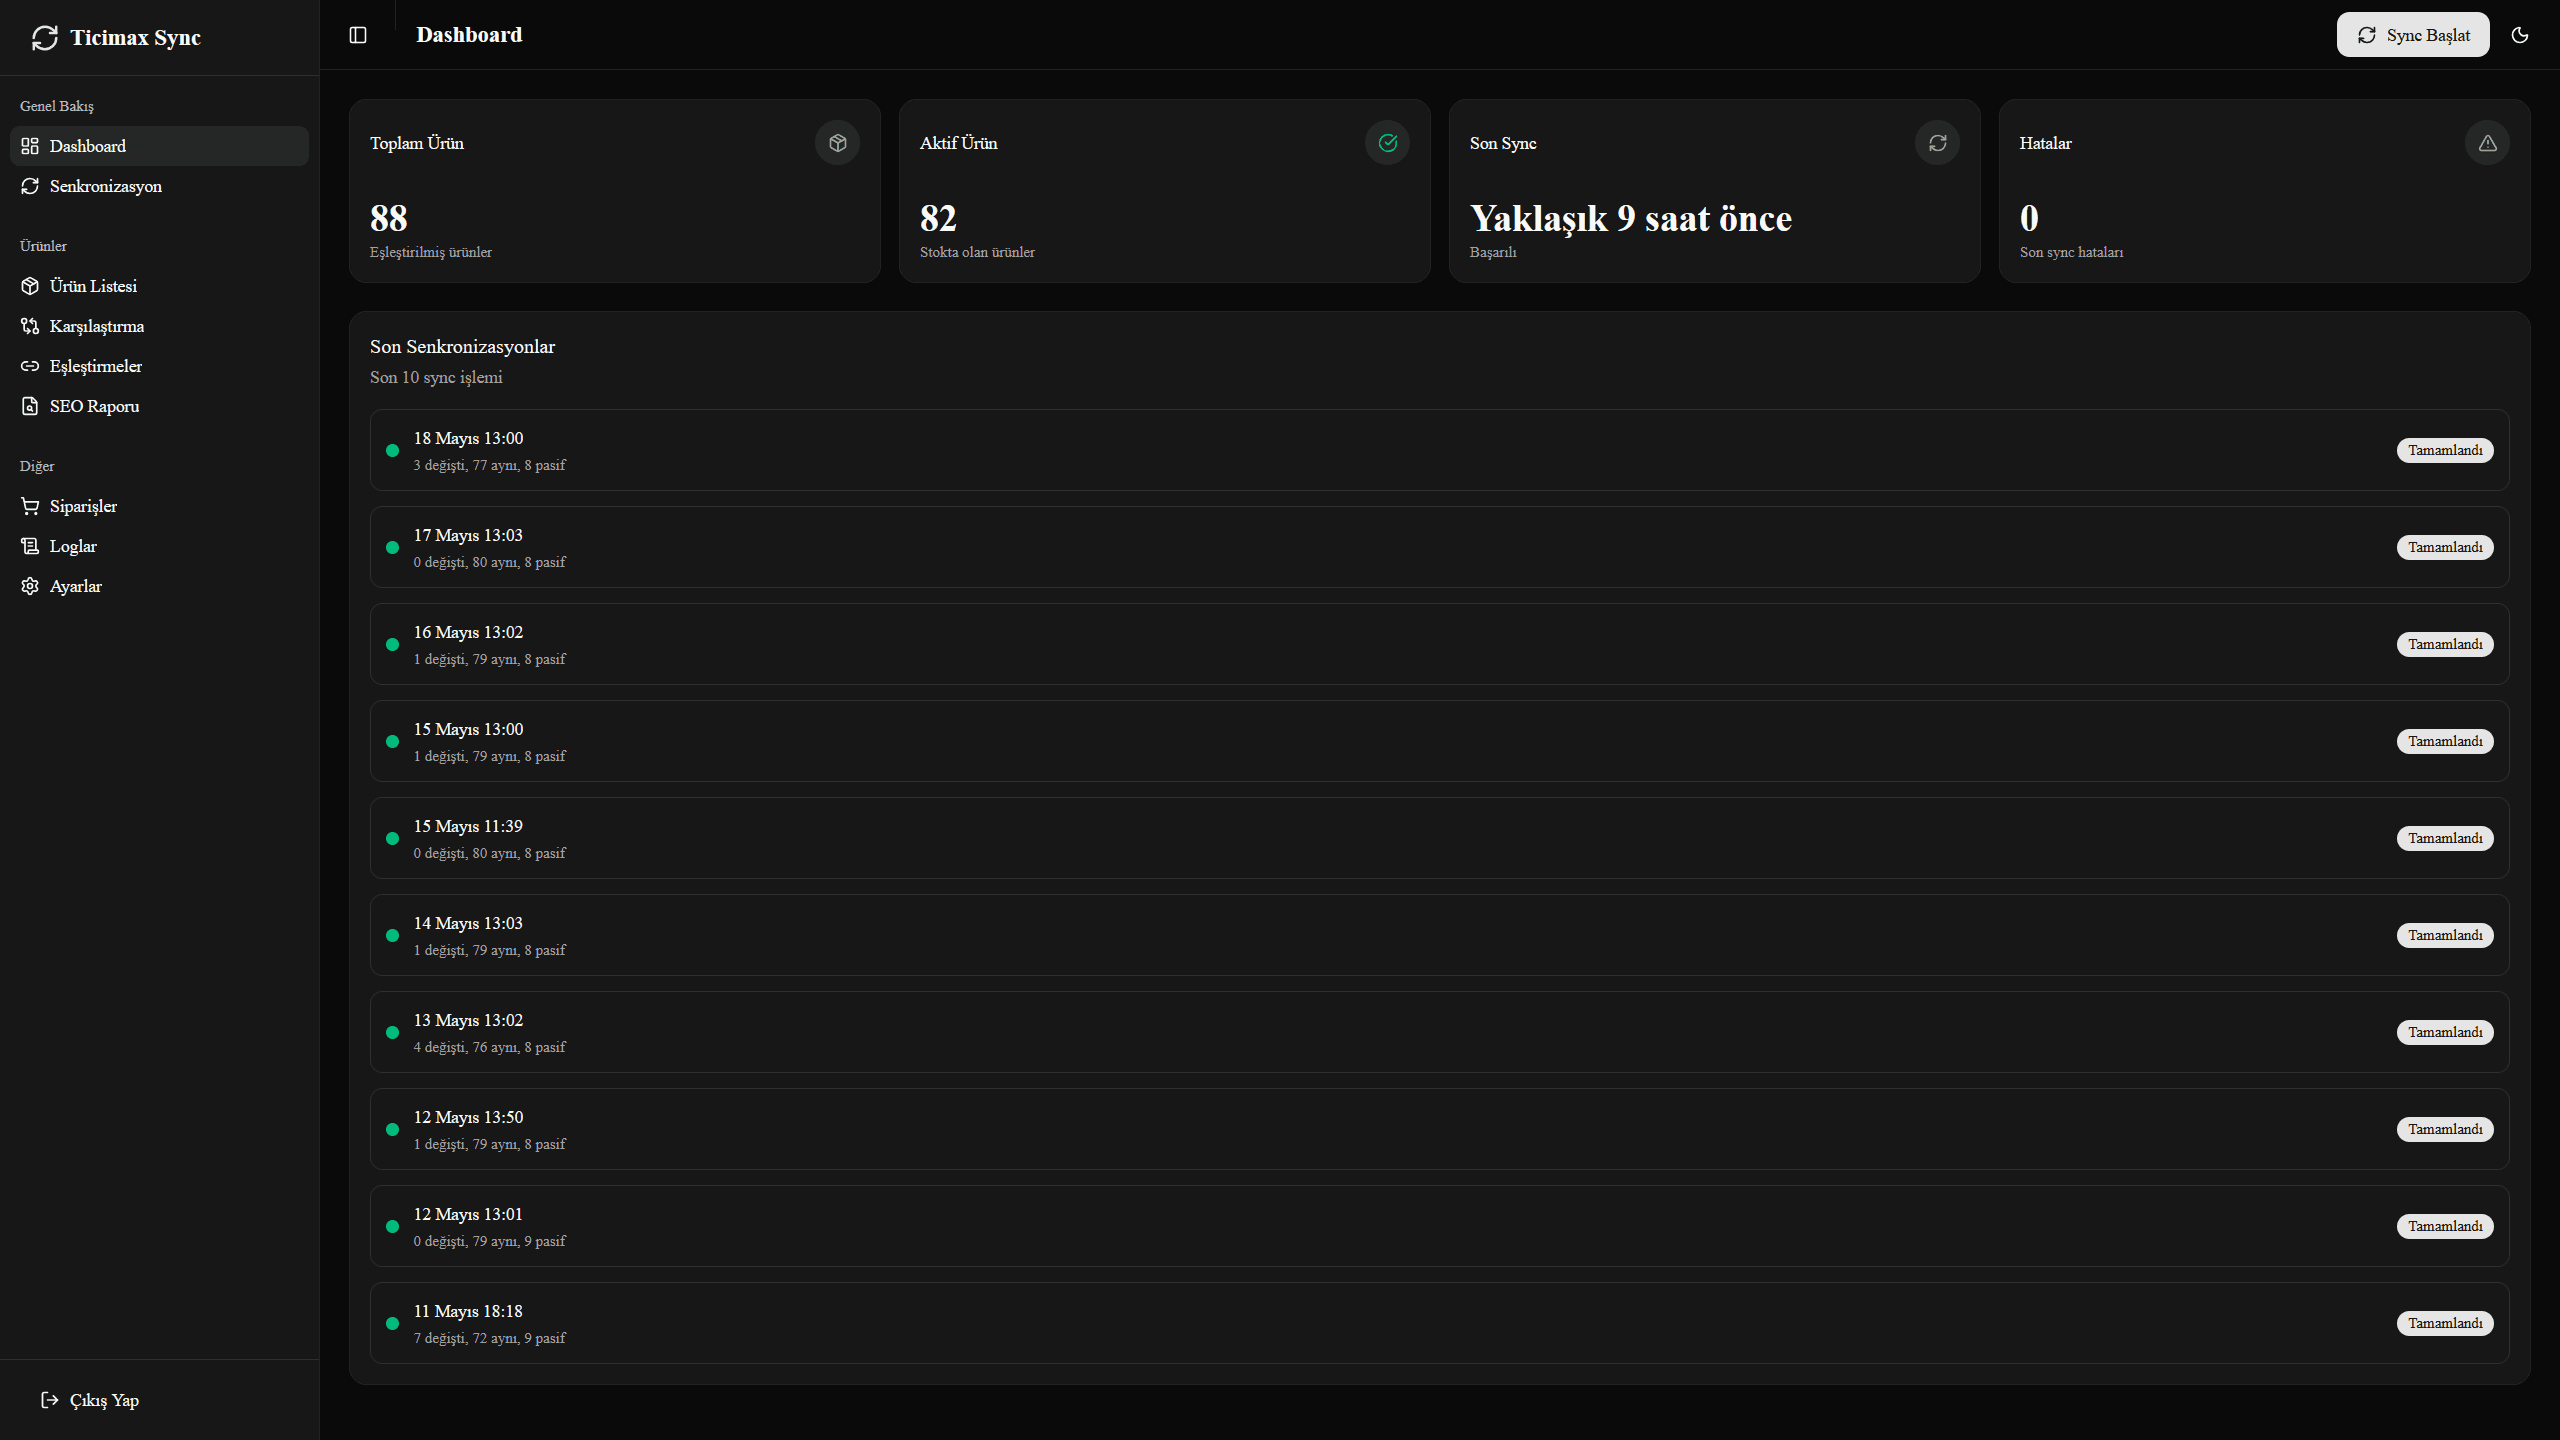2560x1440 pixels.
Task: Click the "Yaklaşık 9 saat önce" text
Action: [x=1631, y=218]
